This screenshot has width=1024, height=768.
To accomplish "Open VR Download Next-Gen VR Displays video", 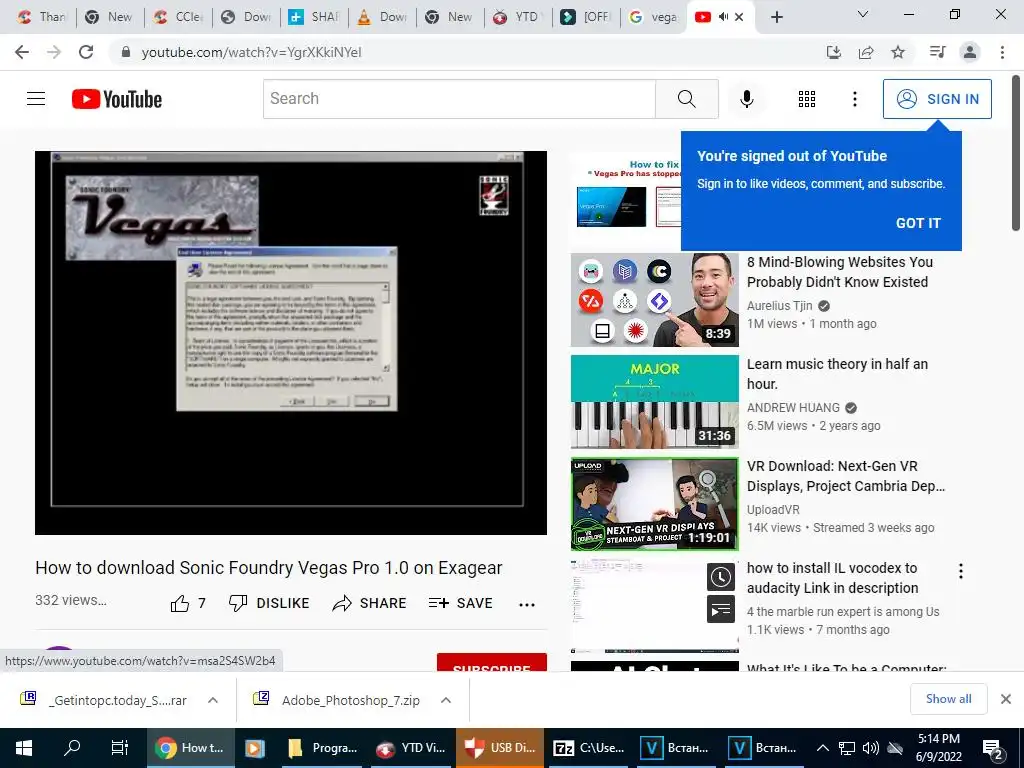I will 846,476.
